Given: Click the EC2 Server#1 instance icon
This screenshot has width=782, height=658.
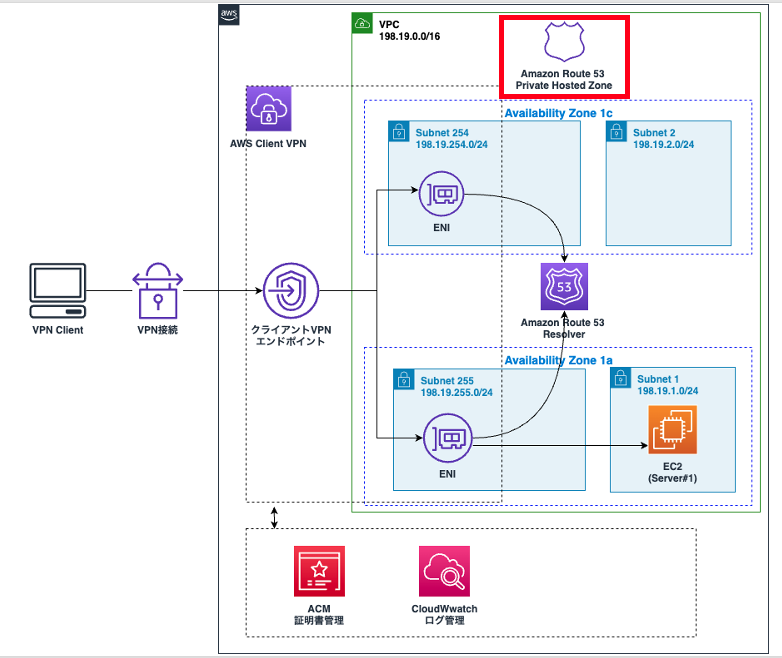Looking at the screenshot, I should (x=672, y=430).
